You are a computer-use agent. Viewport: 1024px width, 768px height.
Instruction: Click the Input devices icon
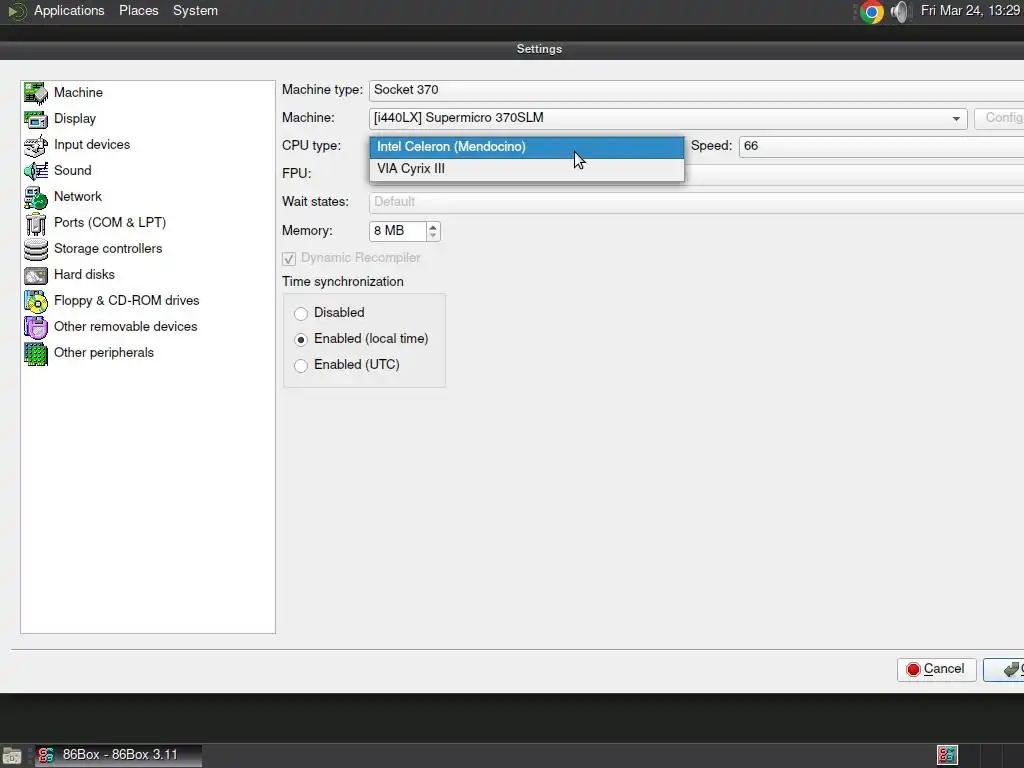pos(36,145)
